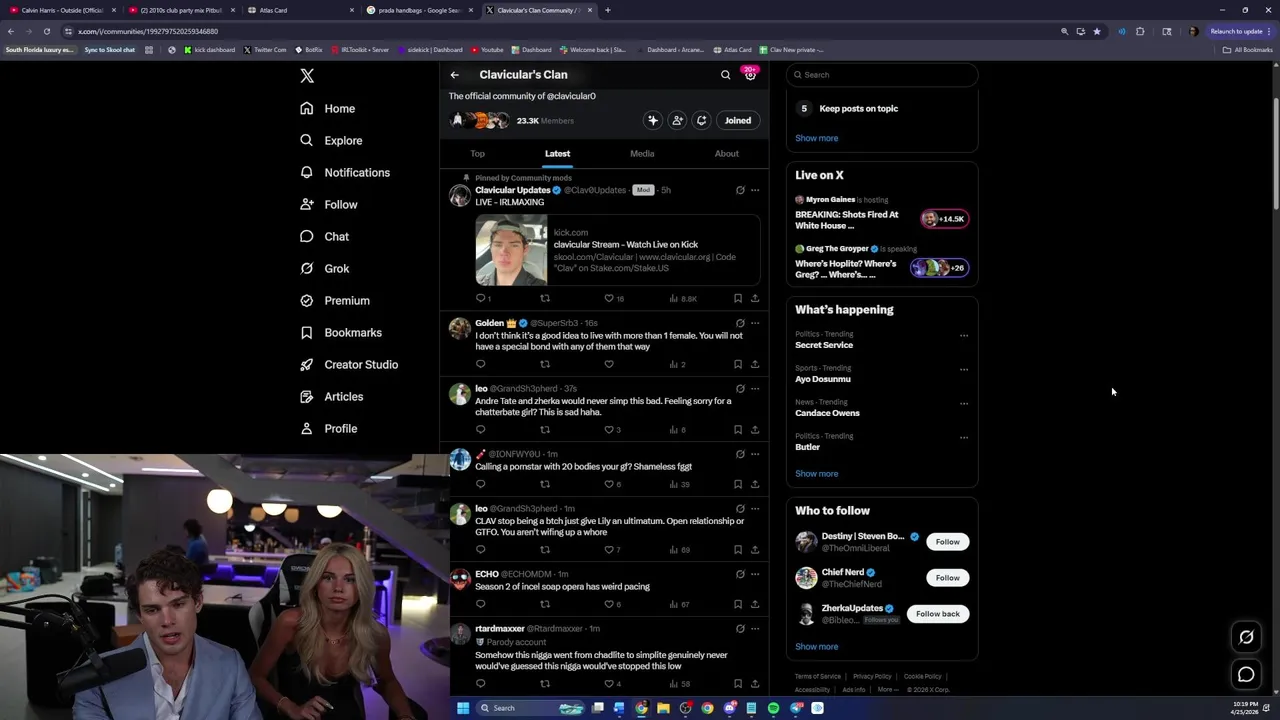Like leo's Andre Tate and zherka post
Screen dimensions: 1280x720
(609, 430)
